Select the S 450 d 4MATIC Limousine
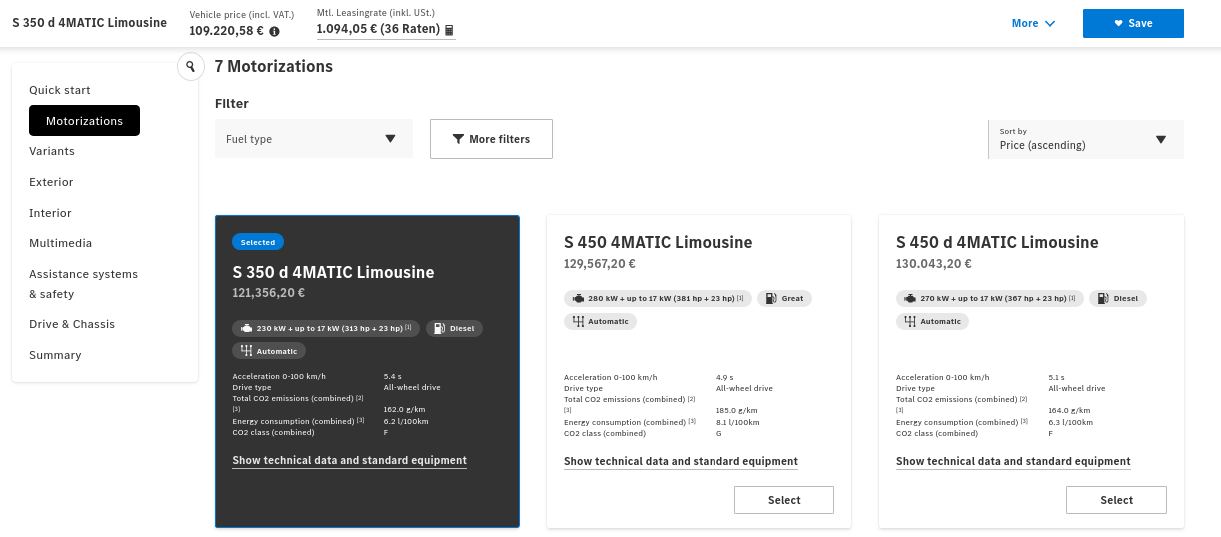 pos(1116,500)
